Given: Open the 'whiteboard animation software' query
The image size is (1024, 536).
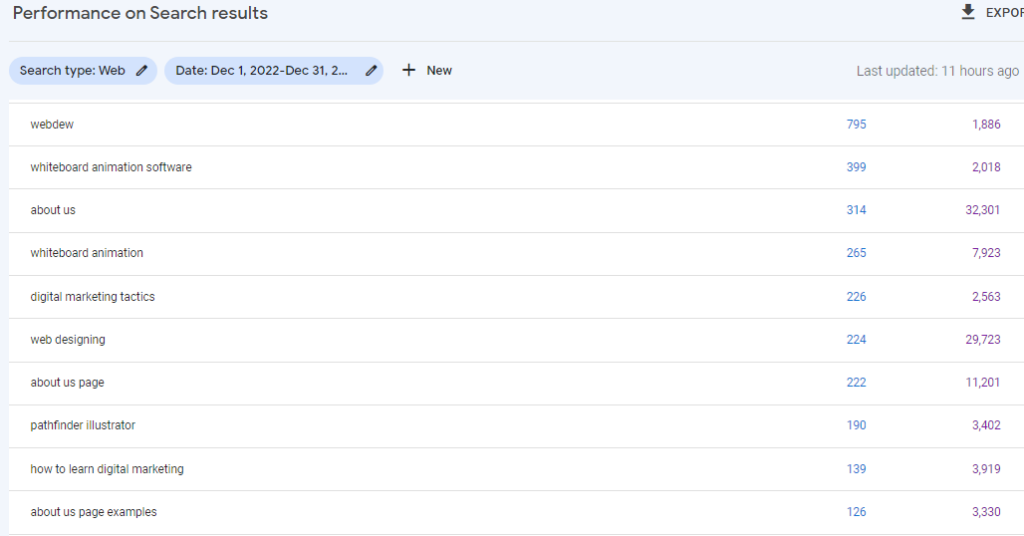Looking at the screenshot, I should click(111, 168).
